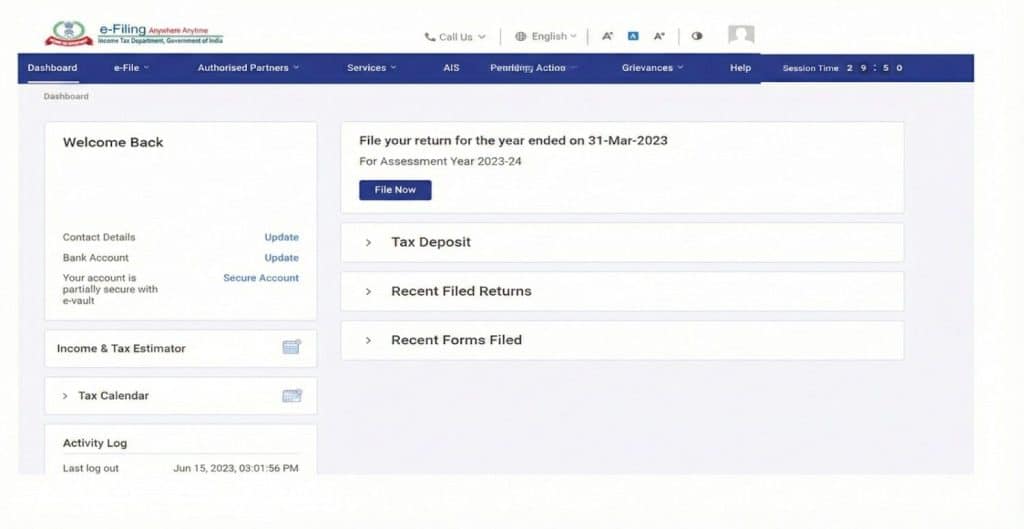Click the Bank Account label
Image resolution: width=1024 pixels, height=529 pixels.
pos(96,258)
